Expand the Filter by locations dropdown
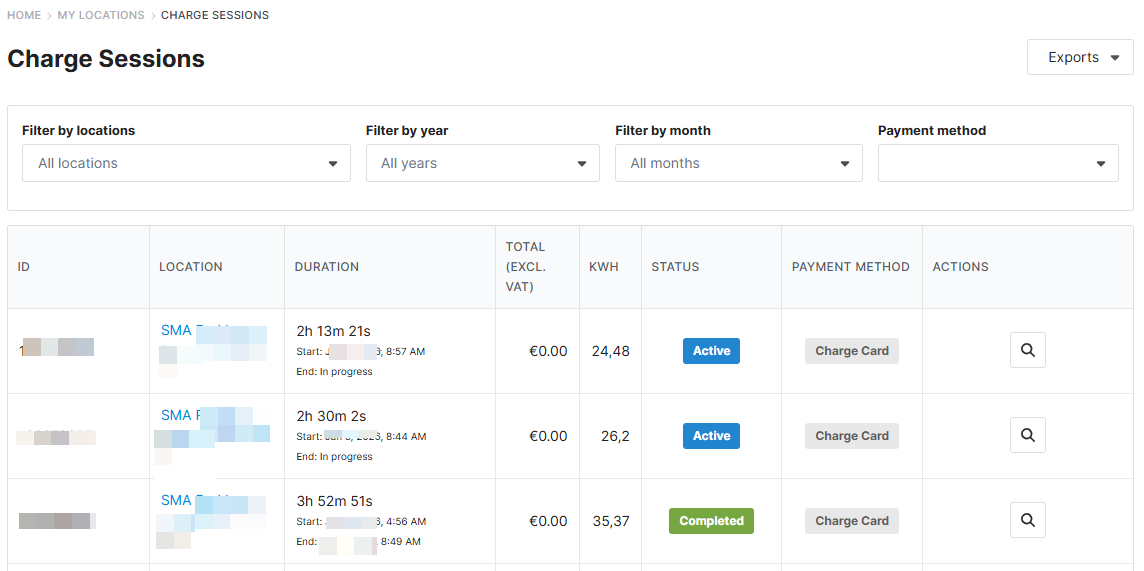Viewport: 1144px width, 571px height. tap(186, 163)
